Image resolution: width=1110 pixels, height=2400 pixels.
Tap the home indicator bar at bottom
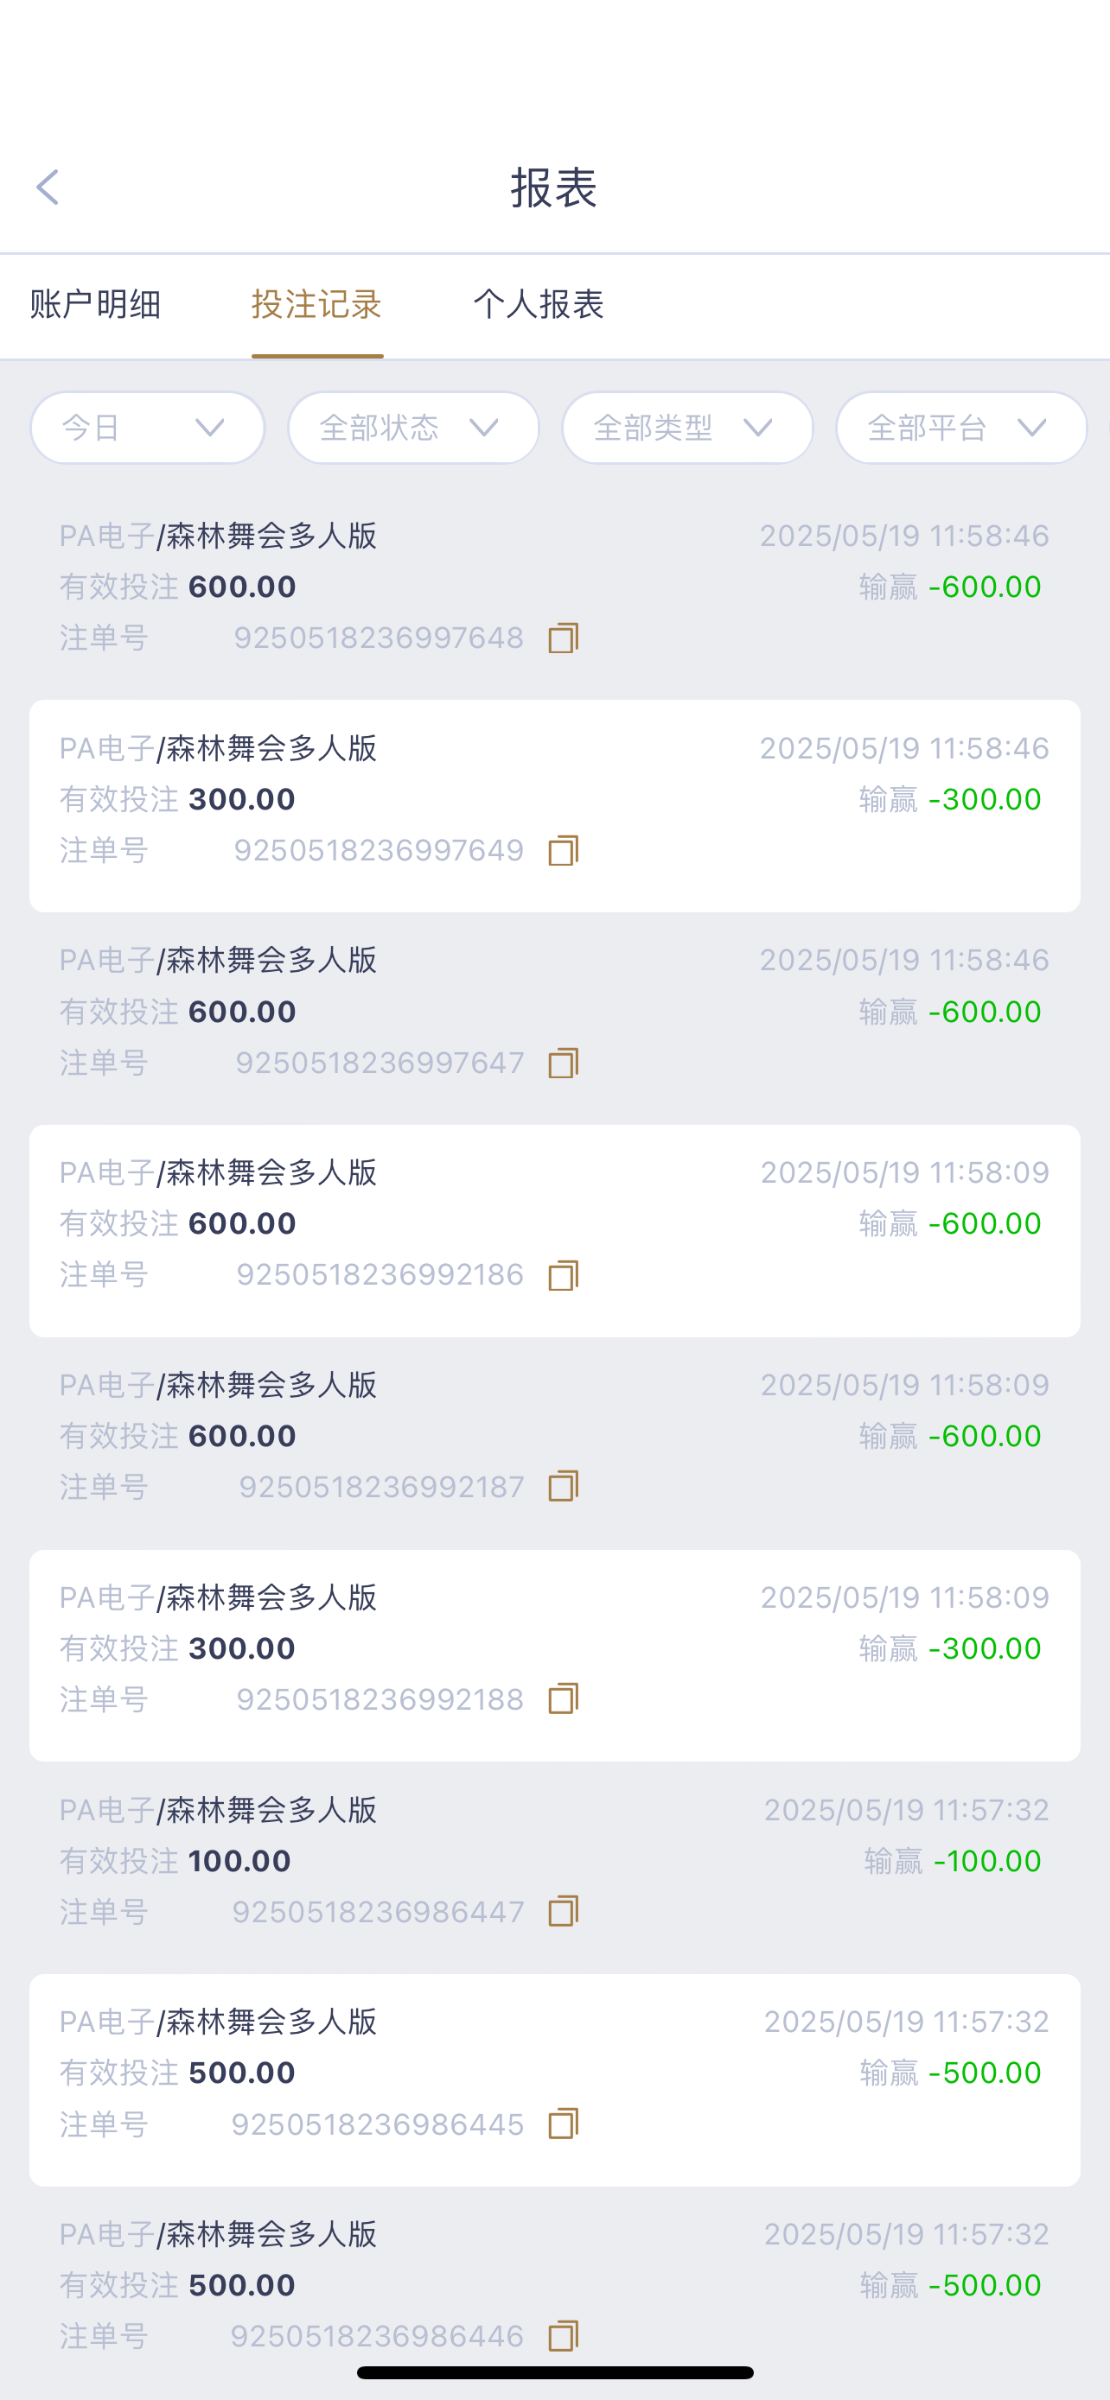pos(555,2372)
